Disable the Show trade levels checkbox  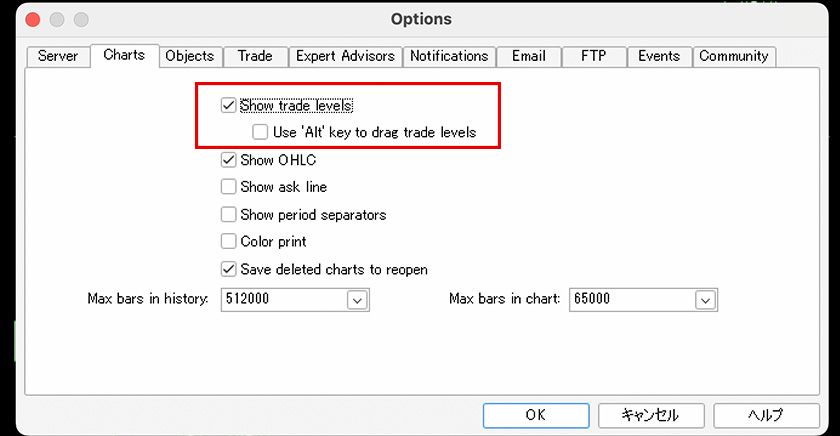point(229,105)
